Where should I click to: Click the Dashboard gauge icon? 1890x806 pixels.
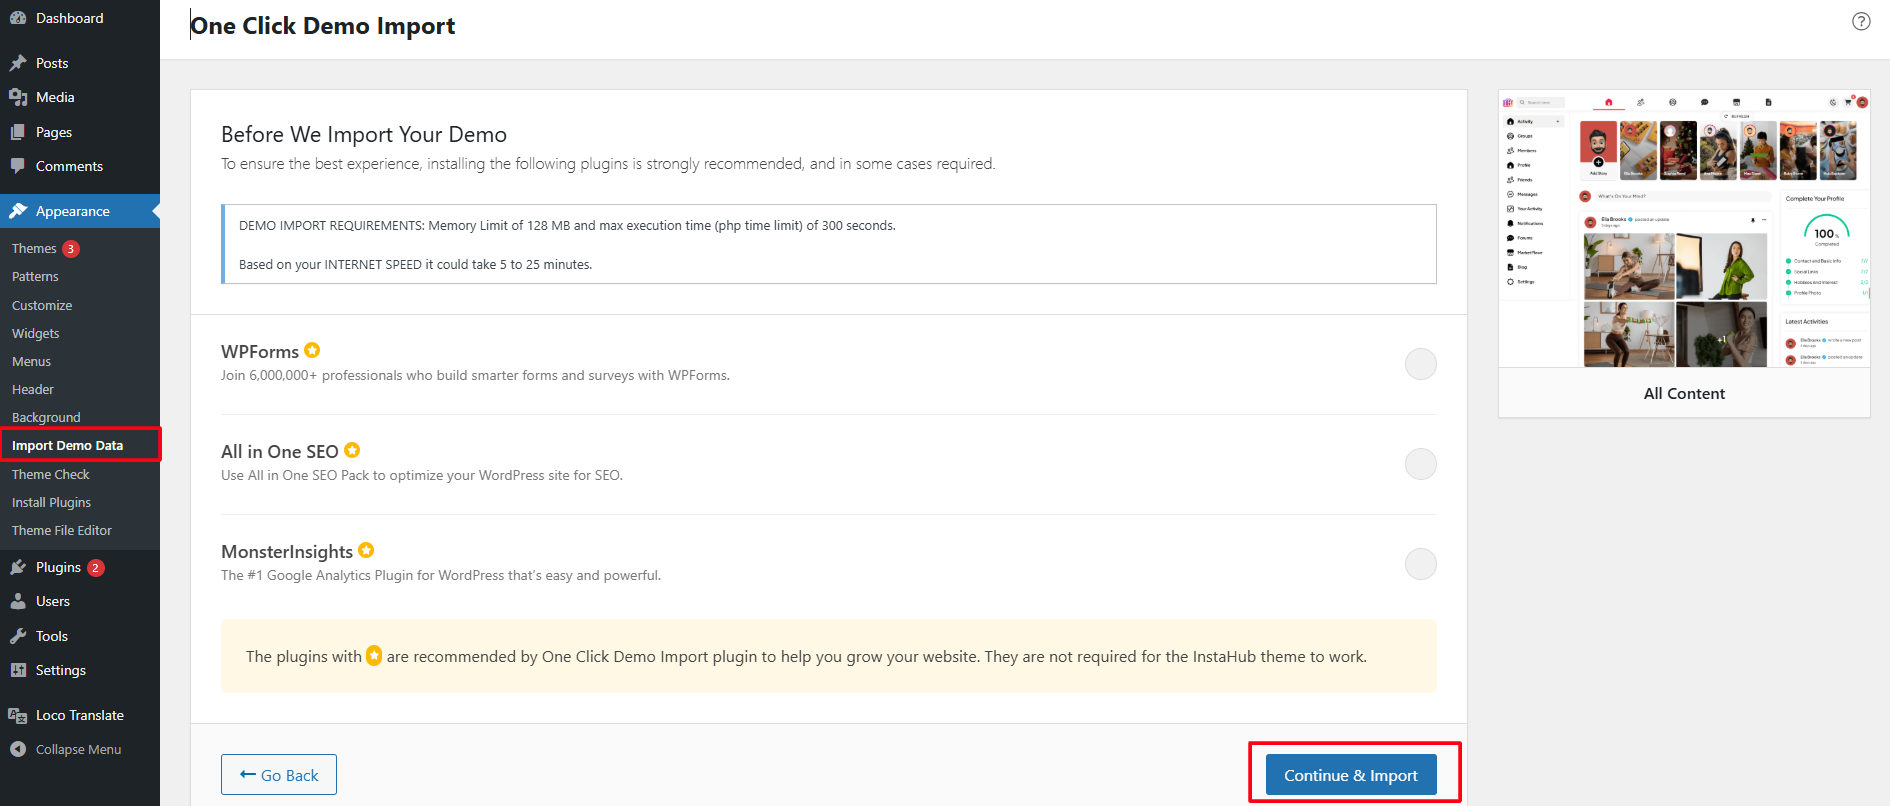click(x=18, y=18)
